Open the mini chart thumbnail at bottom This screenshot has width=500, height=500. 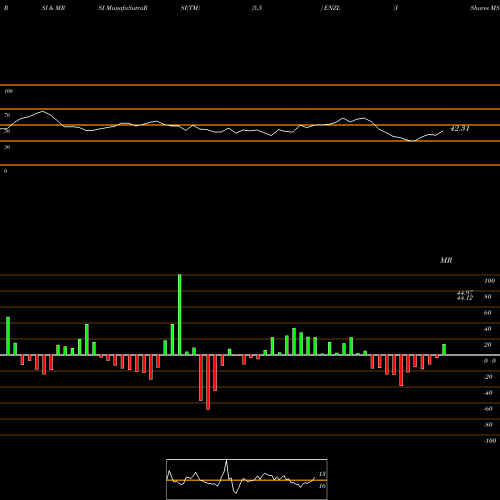[x=247, y=479]
